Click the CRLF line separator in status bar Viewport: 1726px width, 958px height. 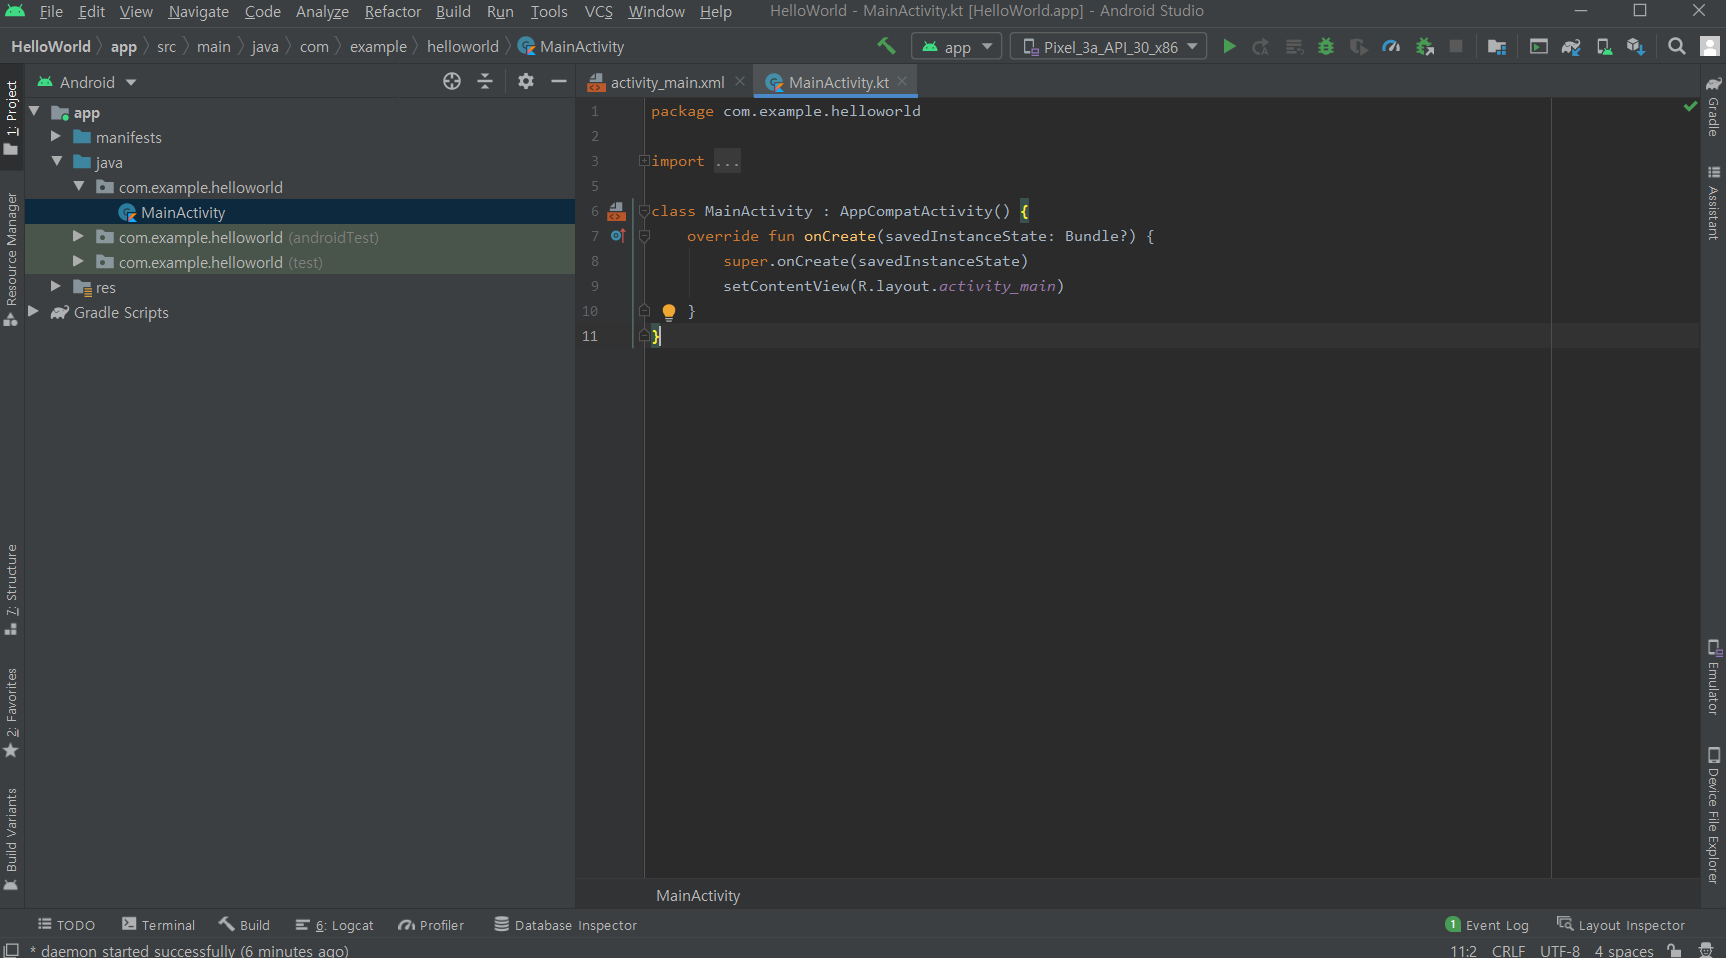(x=1508, y=951)
